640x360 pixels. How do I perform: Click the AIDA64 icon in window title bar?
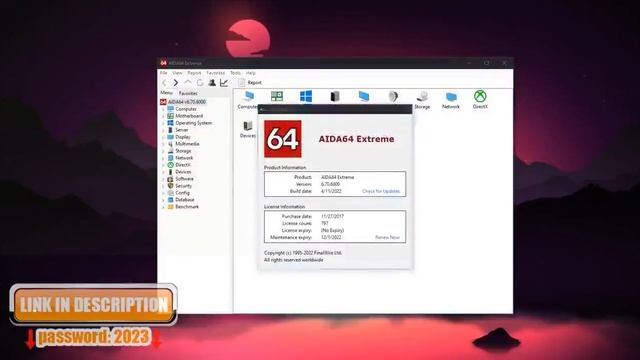(x=163, y=63)
